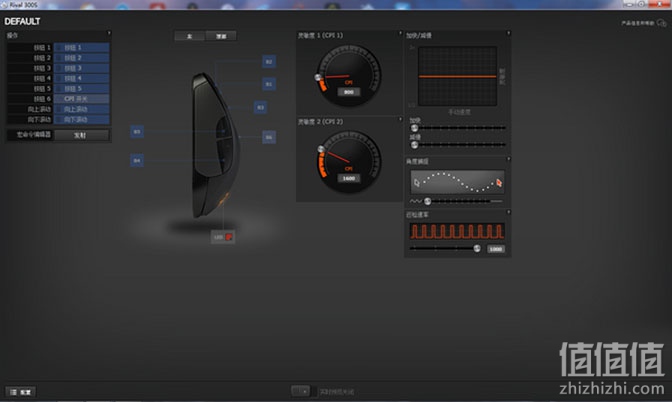The width and height of the screenshot is (672, 402).
Task: Click the deceleration slider handle
Action: (x=414, y=145)
